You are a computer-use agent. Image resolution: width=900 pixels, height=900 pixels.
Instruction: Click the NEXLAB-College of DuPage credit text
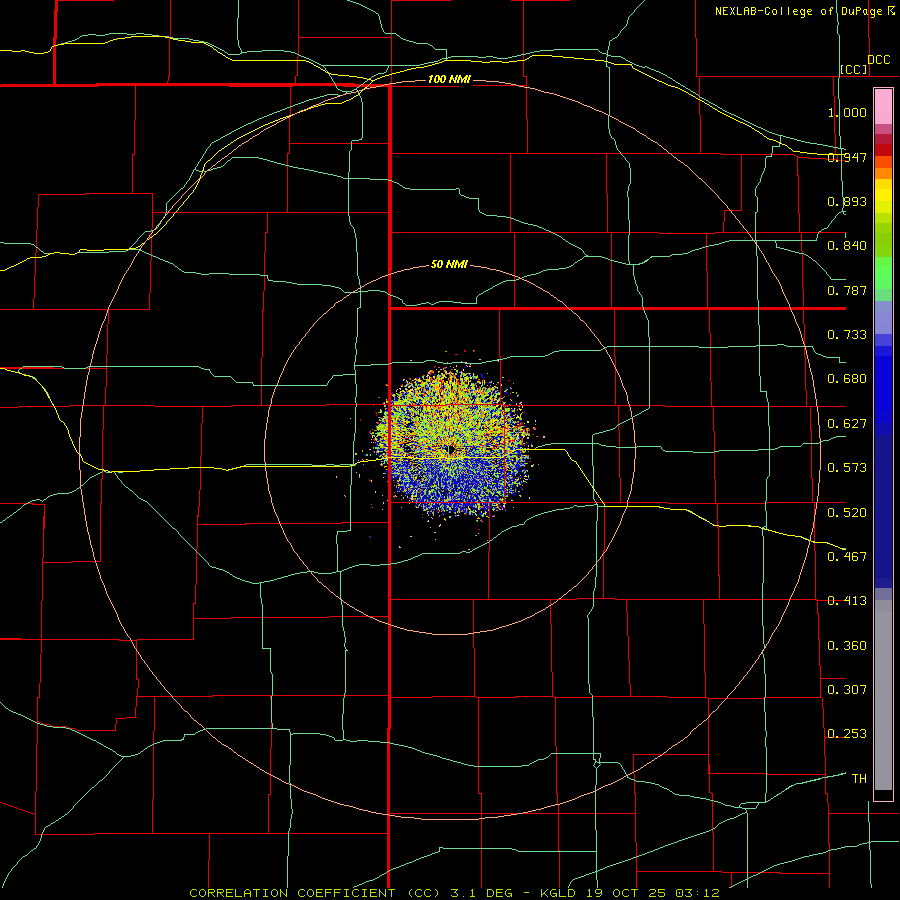798,11
